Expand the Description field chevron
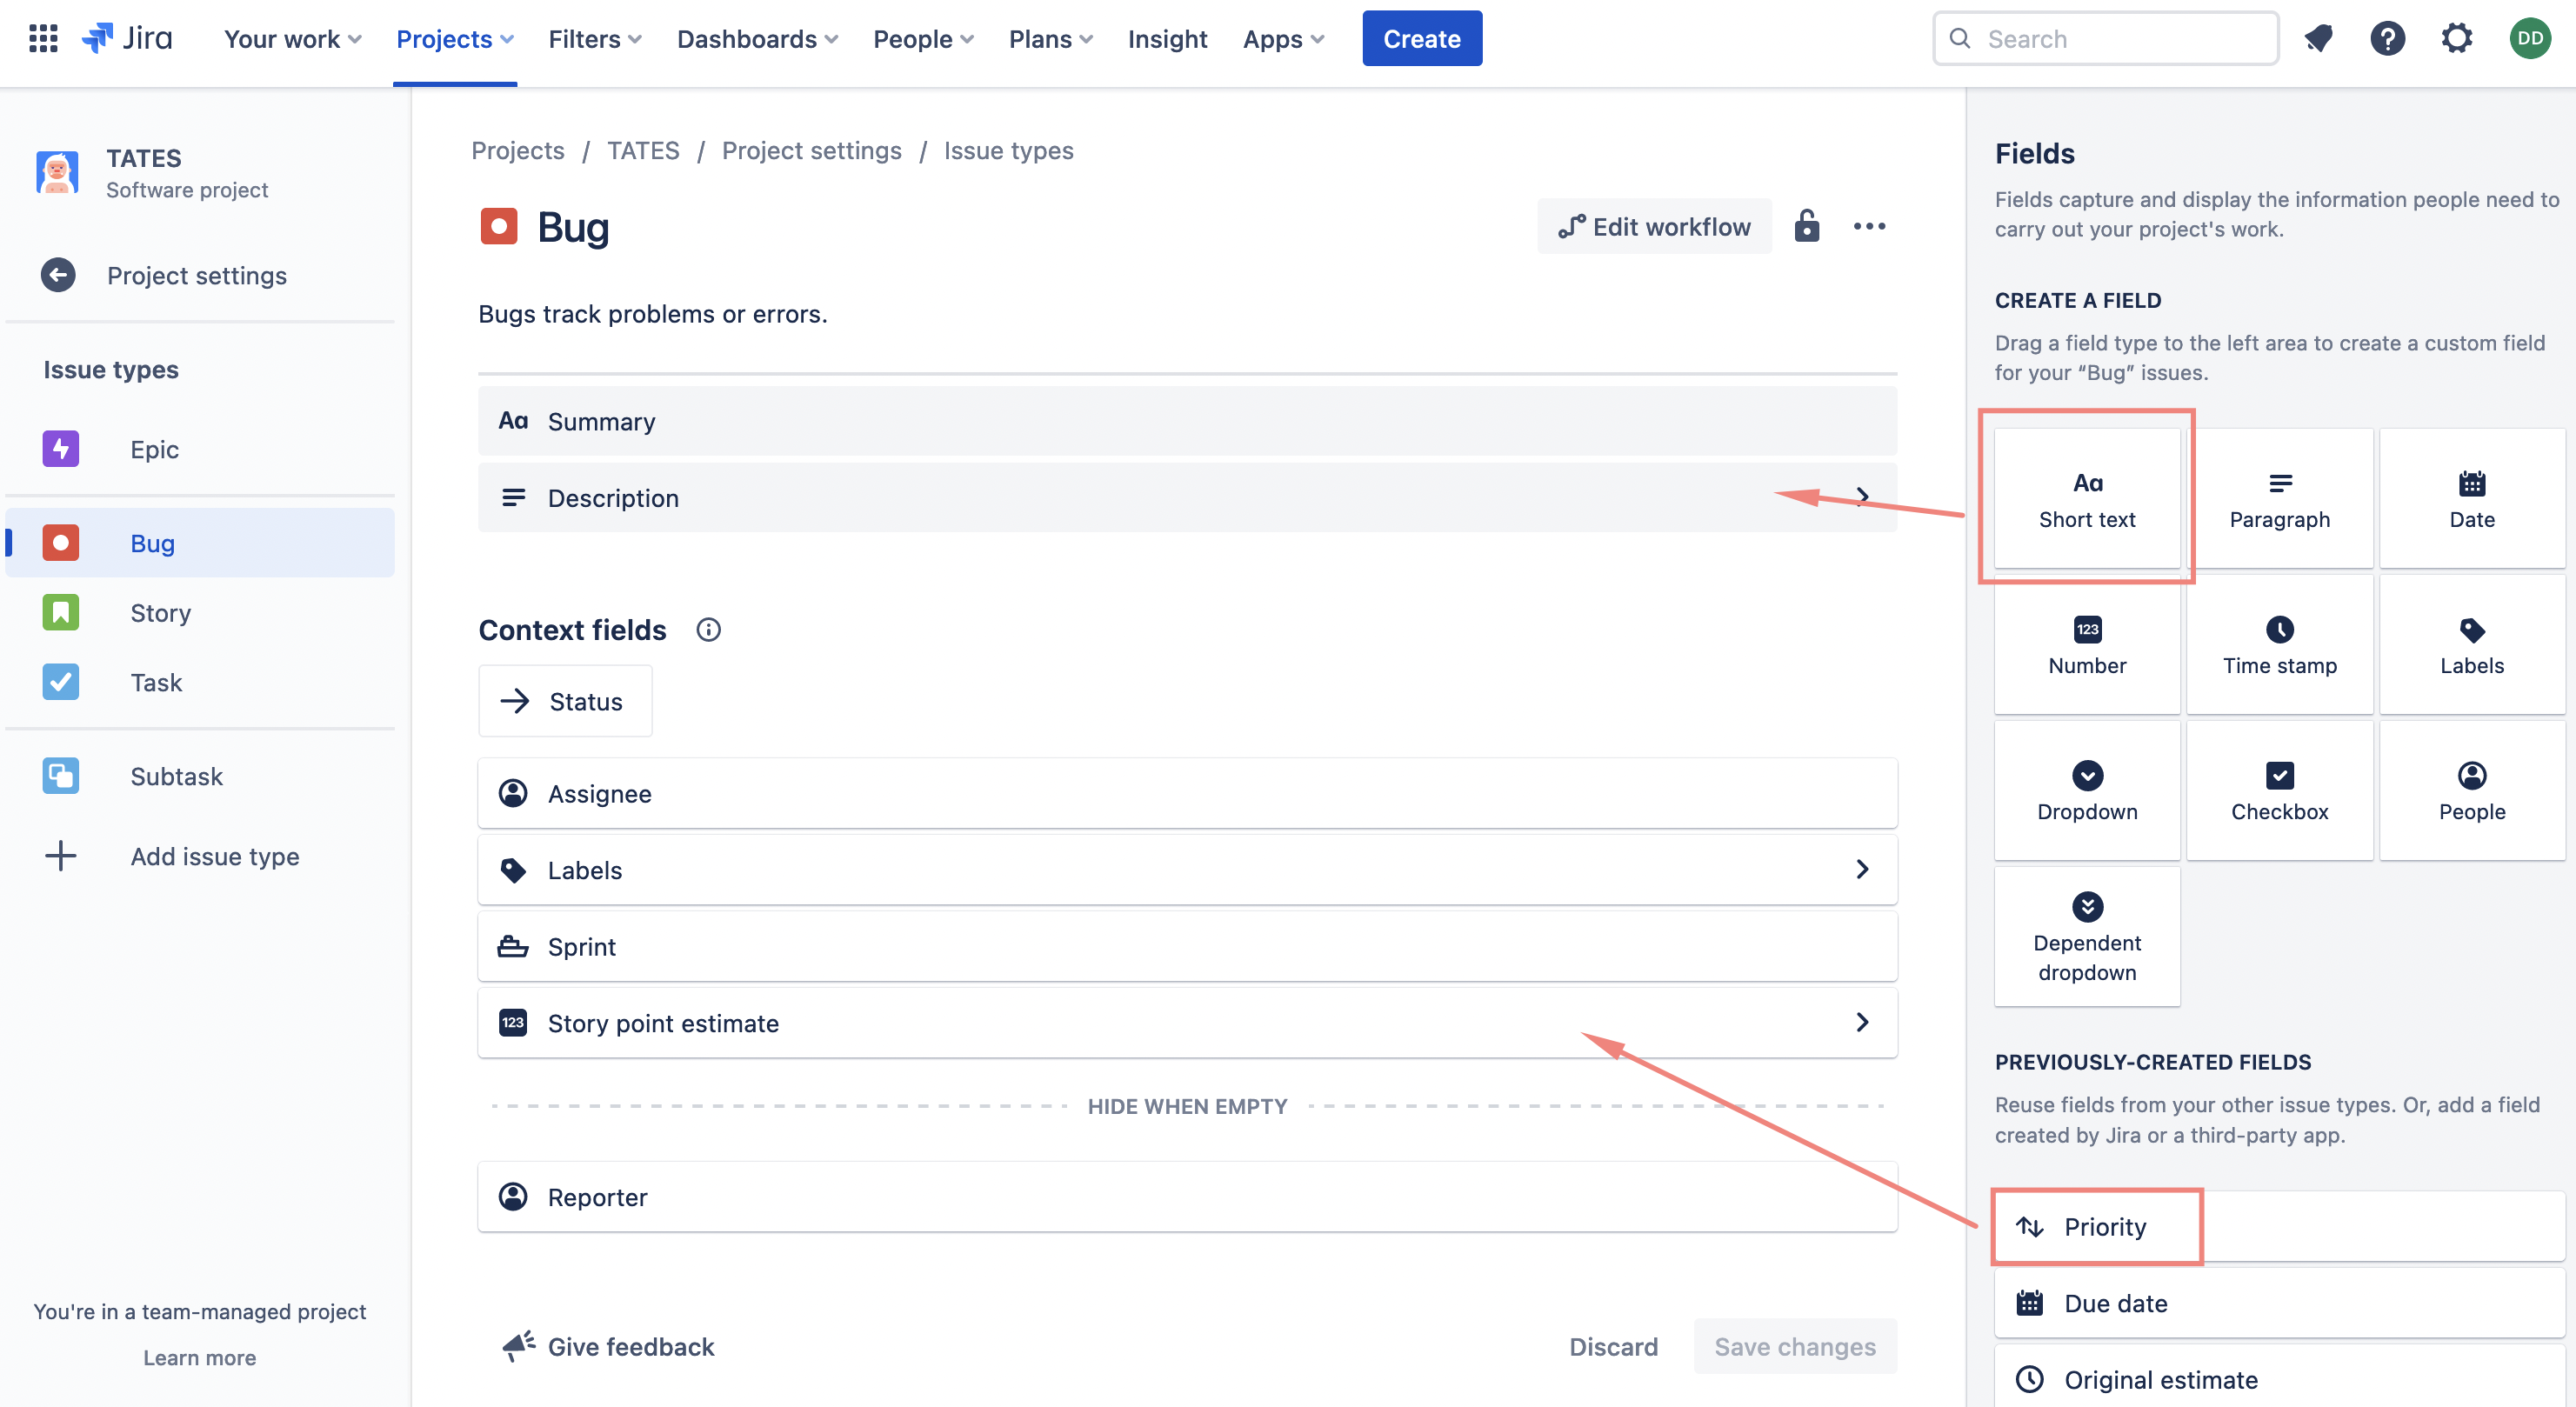The image size is (2576, 1407). [x=1862, y=497]
